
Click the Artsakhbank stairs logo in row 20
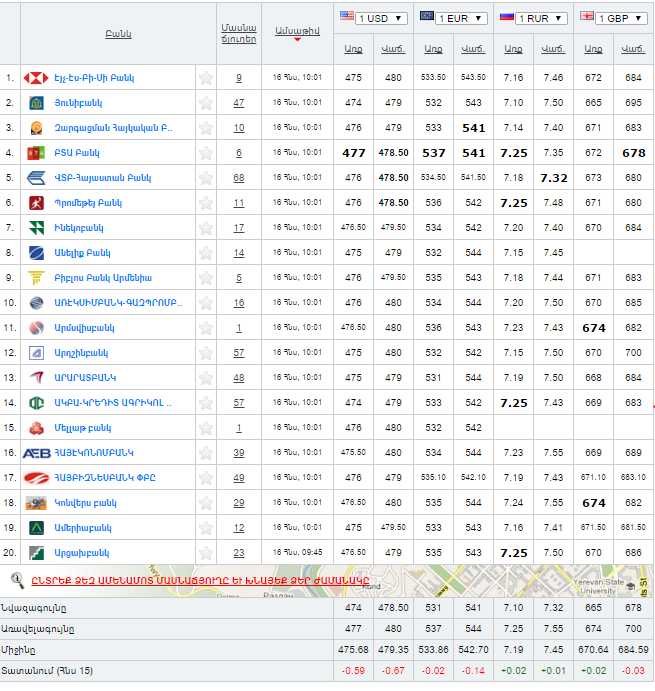click(36, 553)
